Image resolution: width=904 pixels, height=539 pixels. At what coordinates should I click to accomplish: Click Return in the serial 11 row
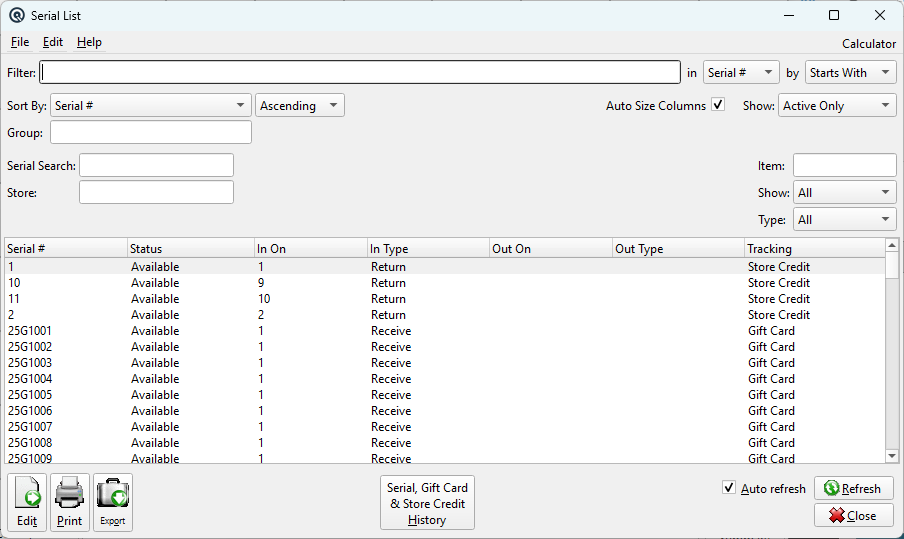(x=388, y=299)
